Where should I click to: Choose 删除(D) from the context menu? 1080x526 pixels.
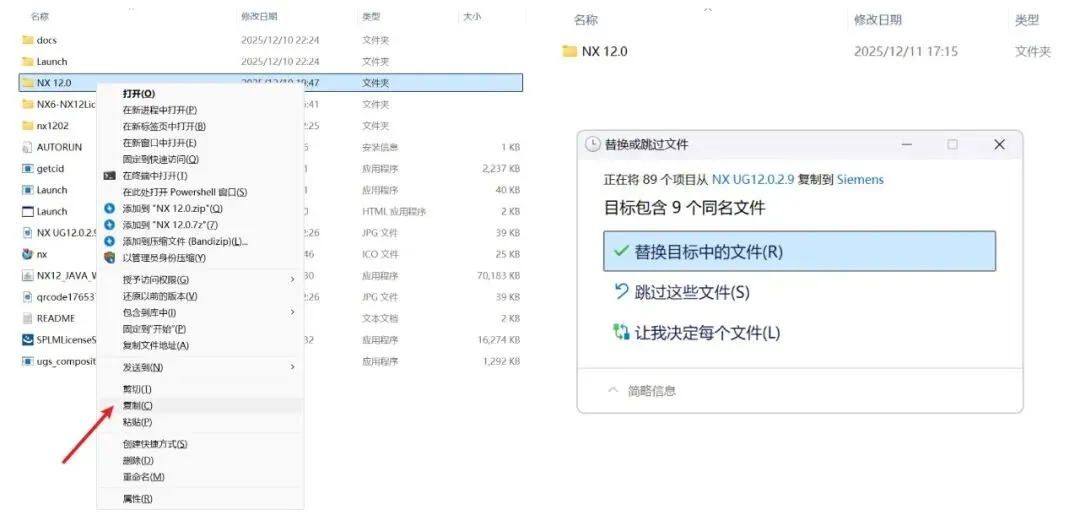tap(138, 461)
